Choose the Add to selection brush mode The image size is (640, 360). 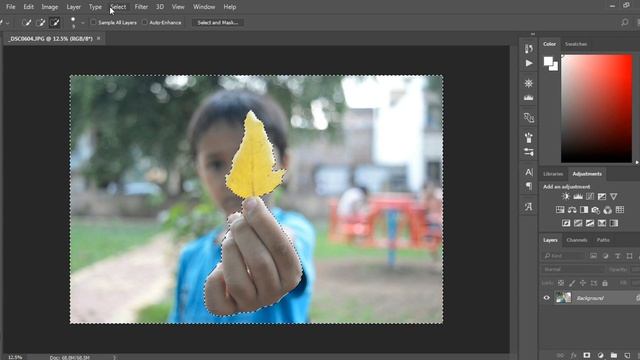point(40,22)
